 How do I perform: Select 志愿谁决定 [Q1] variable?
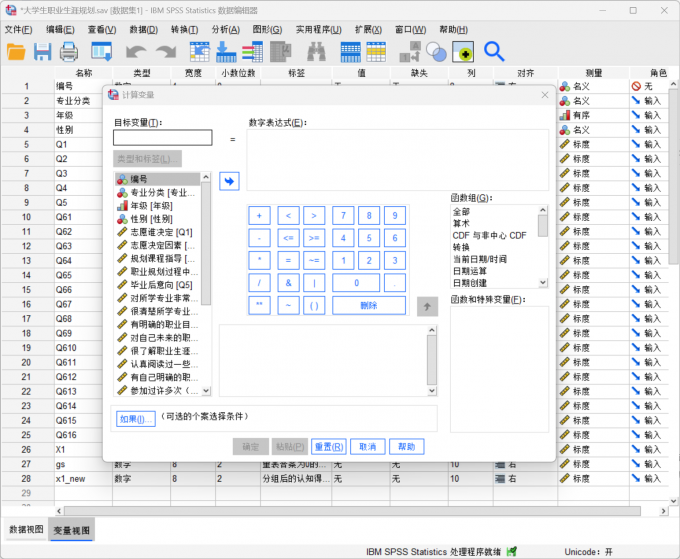pos(157,232)
